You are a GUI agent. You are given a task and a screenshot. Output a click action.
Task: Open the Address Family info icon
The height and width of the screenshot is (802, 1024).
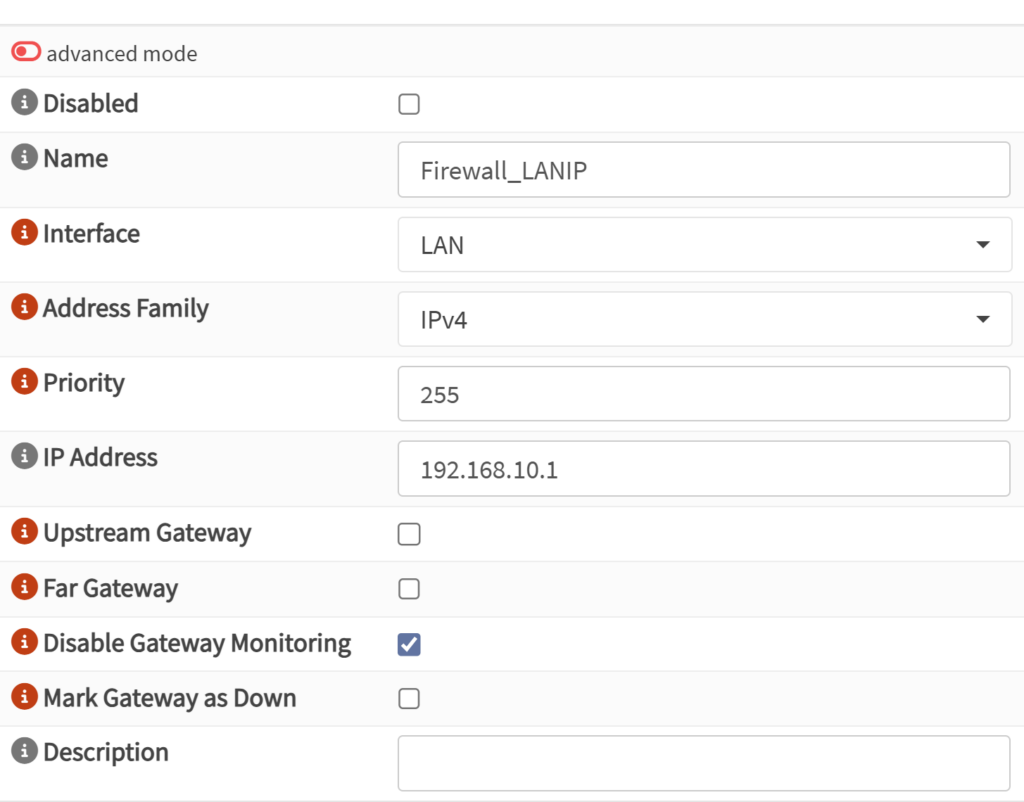pyautogui.click(x=24, y=308)
